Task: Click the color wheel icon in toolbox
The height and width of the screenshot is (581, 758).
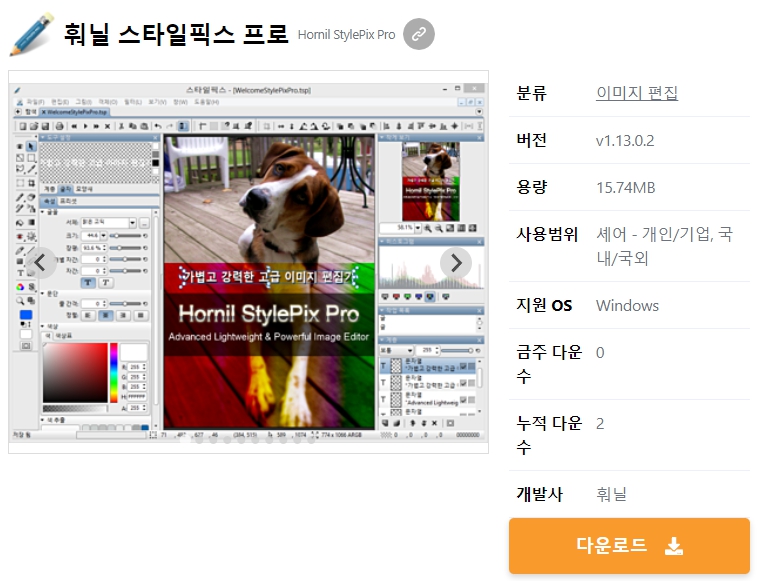Action: click(x=20, y=287)
